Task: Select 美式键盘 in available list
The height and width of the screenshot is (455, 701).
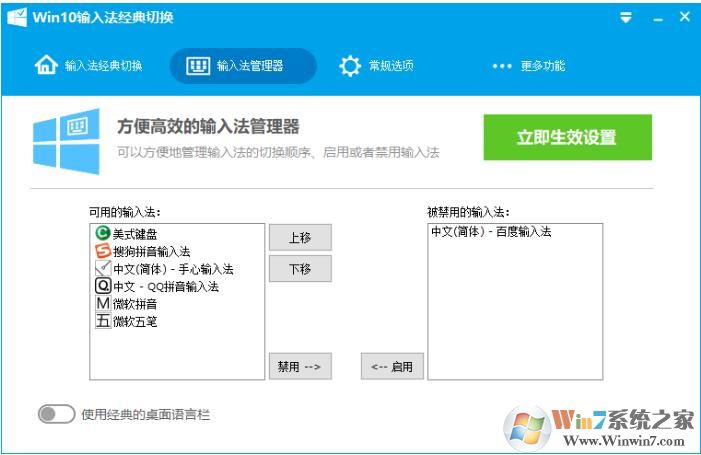Action: pos(177,233)
